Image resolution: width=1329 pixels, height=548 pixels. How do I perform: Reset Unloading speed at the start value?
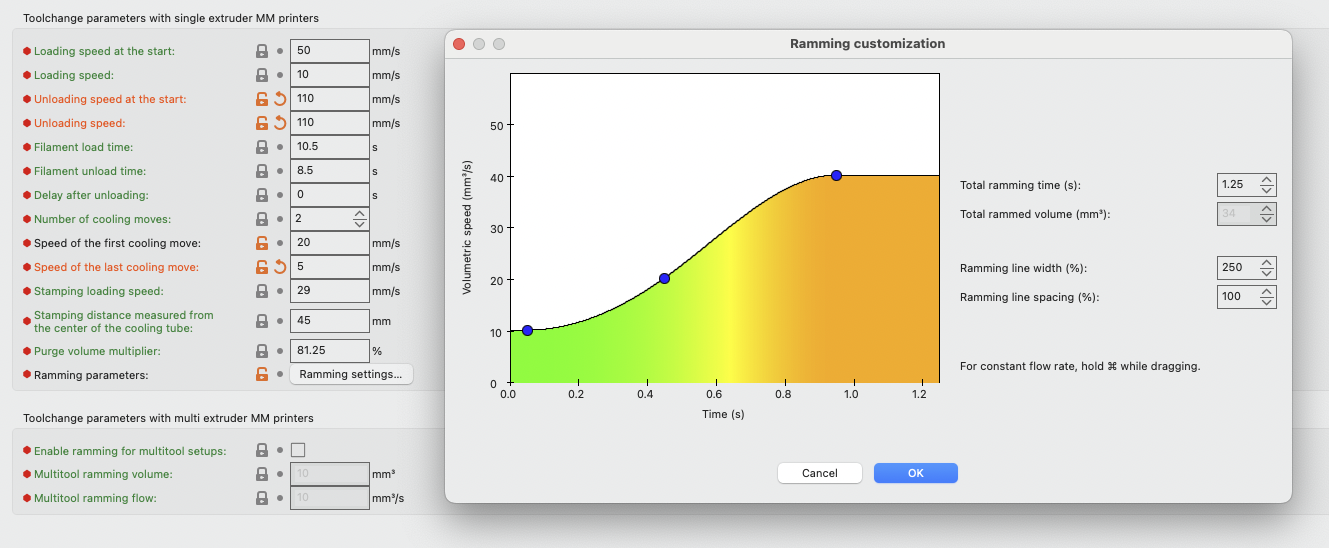click(x=280, y=99)
